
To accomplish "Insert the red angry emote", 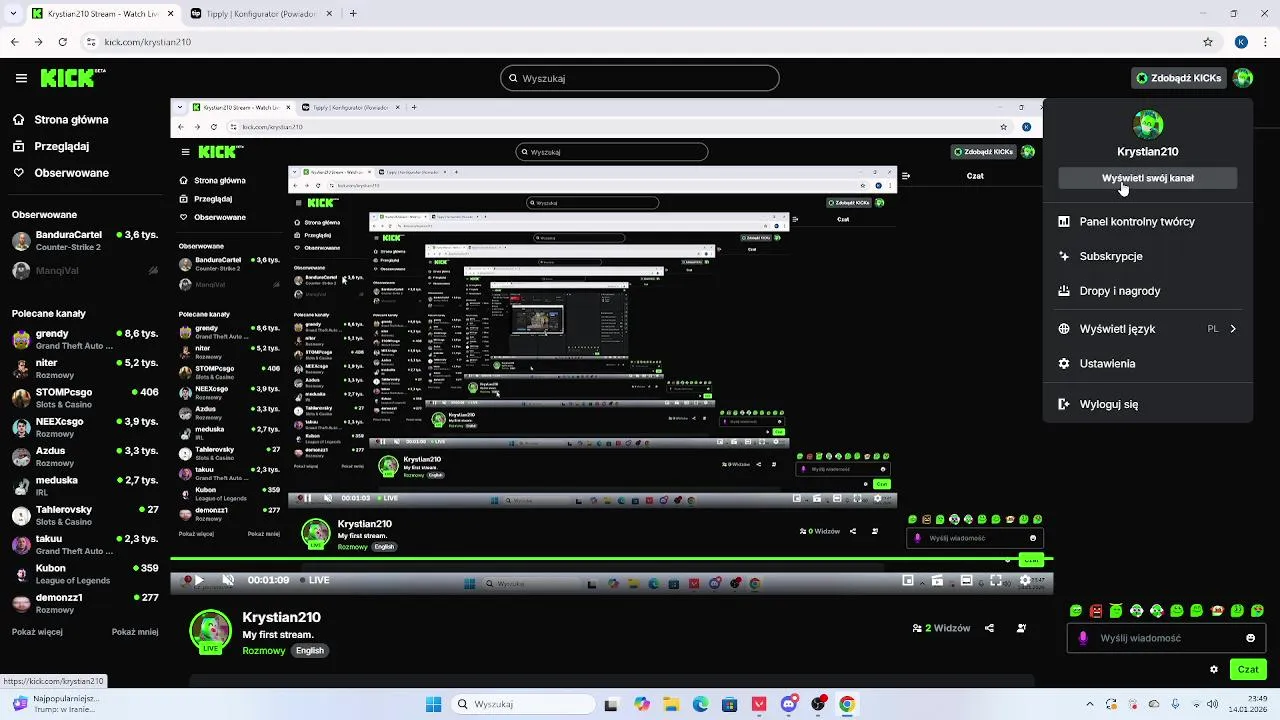I will pyautogui.click(x=1096, y=611).
